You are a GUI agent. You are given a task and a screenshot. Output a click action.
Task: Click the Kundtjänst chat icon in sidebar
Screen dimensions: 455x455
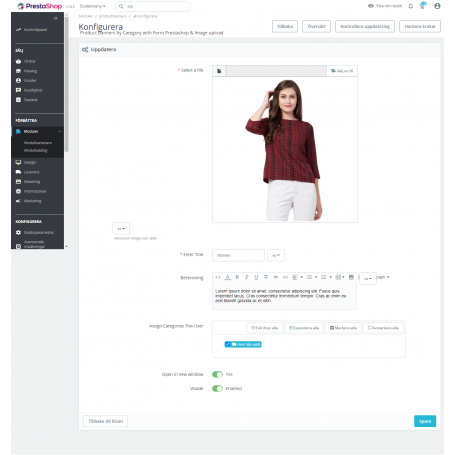tap(18, 90)
